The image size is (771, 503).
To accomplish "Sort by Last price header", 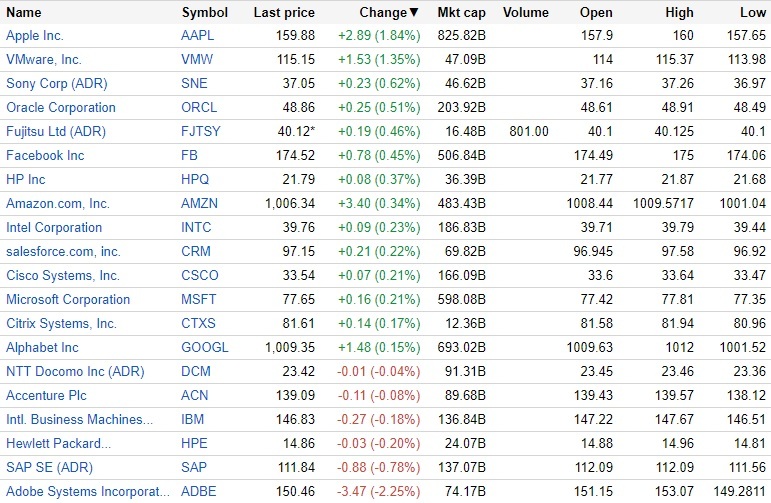I will tap(284, 13).
